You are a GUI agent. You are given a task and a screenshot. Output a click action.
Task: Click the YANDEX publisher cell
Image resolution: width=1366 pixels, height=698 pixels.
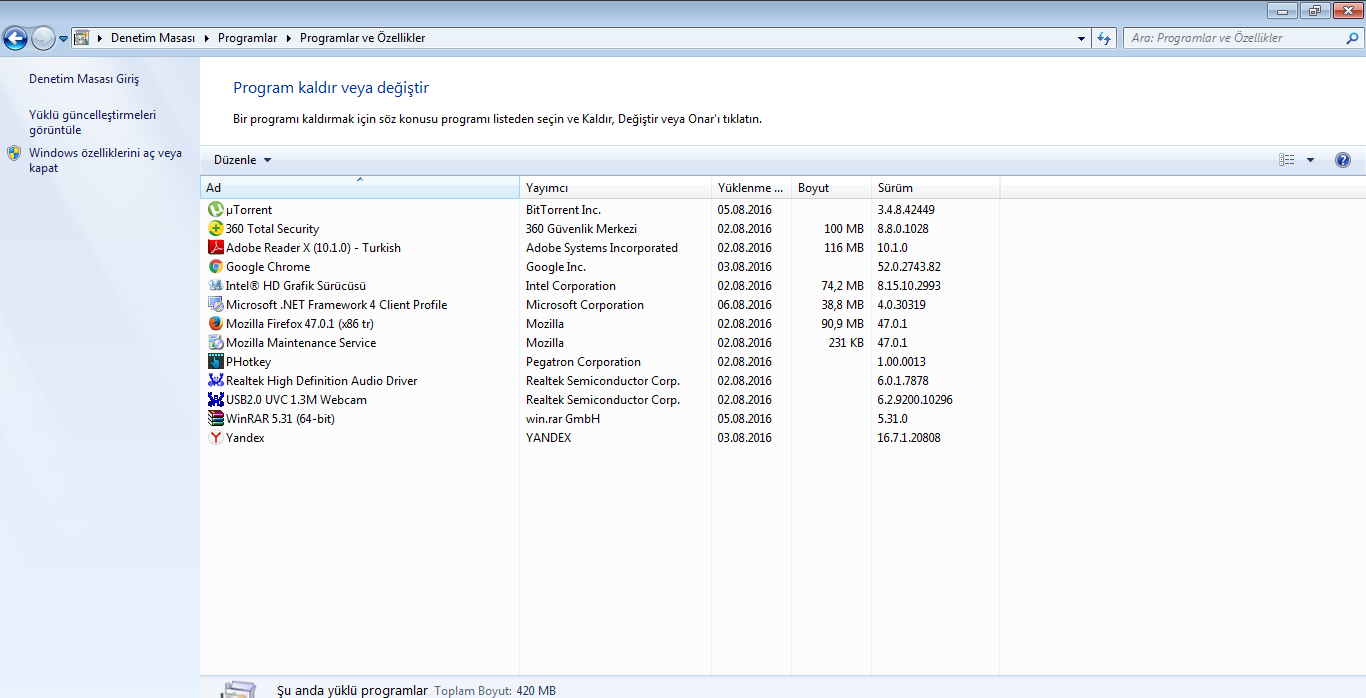(x=549, y=438)
